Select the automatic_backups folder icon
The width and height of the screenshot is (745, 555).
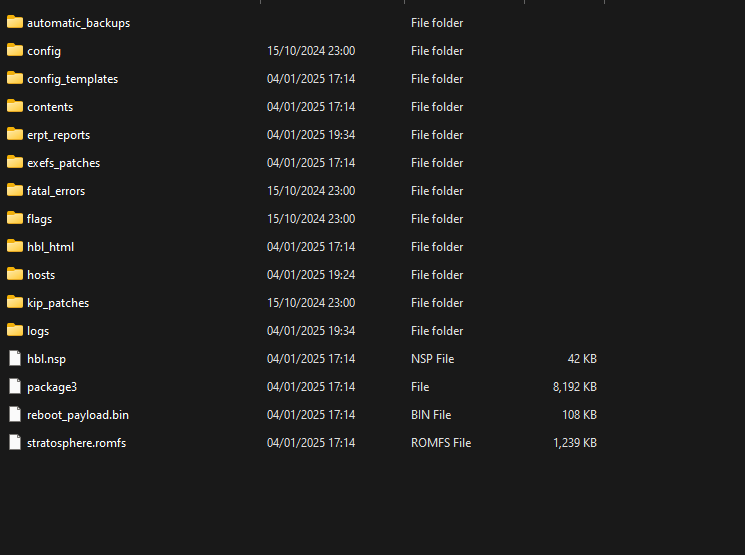pos(15,22)
